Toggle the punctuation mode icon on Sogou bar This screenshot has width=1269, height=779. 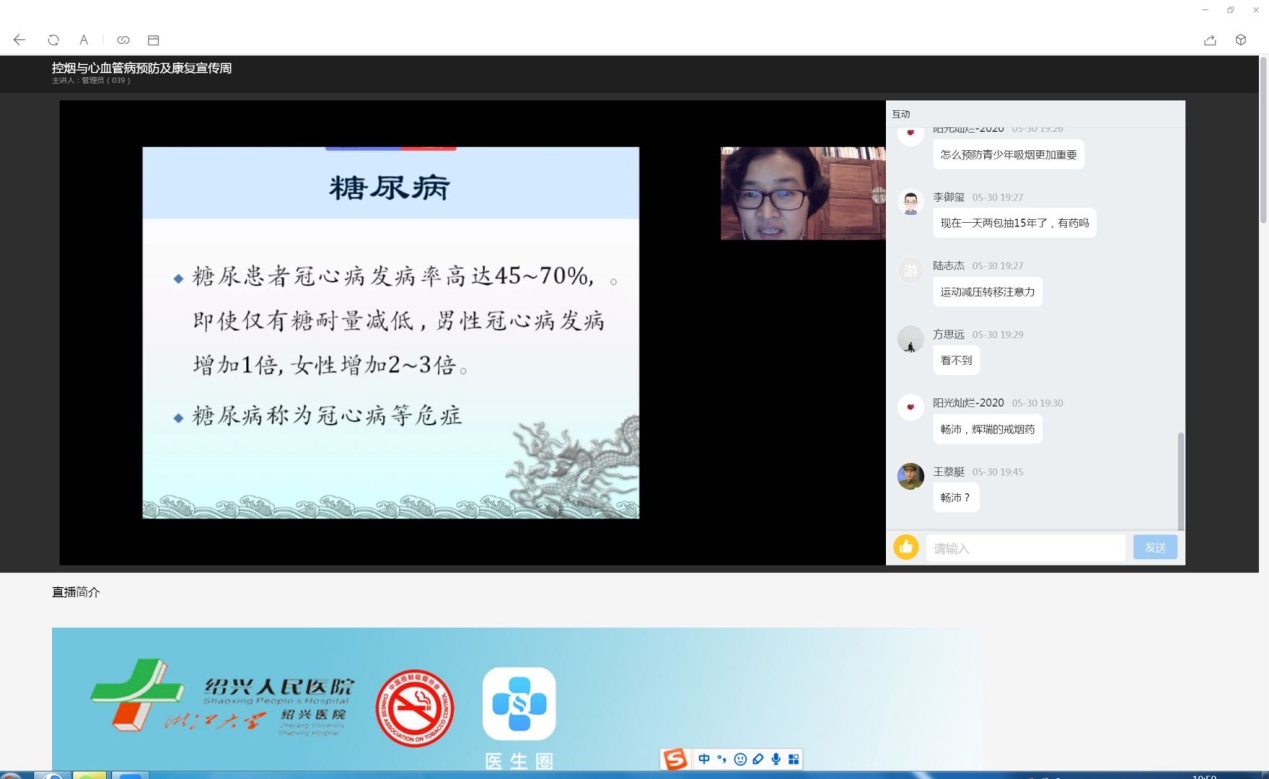click(x=721, y=759)
